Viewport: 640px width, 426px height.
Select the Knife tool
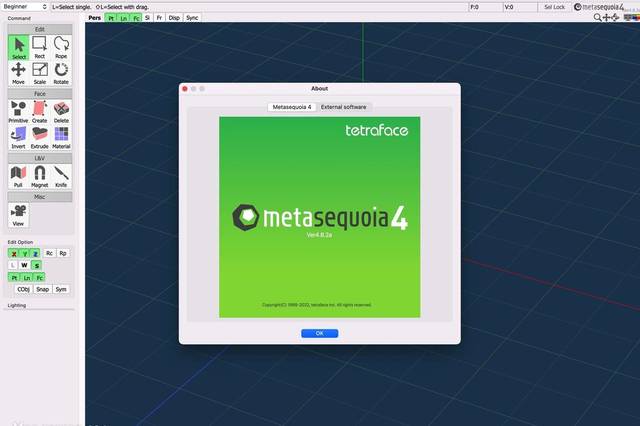point(61,176)
